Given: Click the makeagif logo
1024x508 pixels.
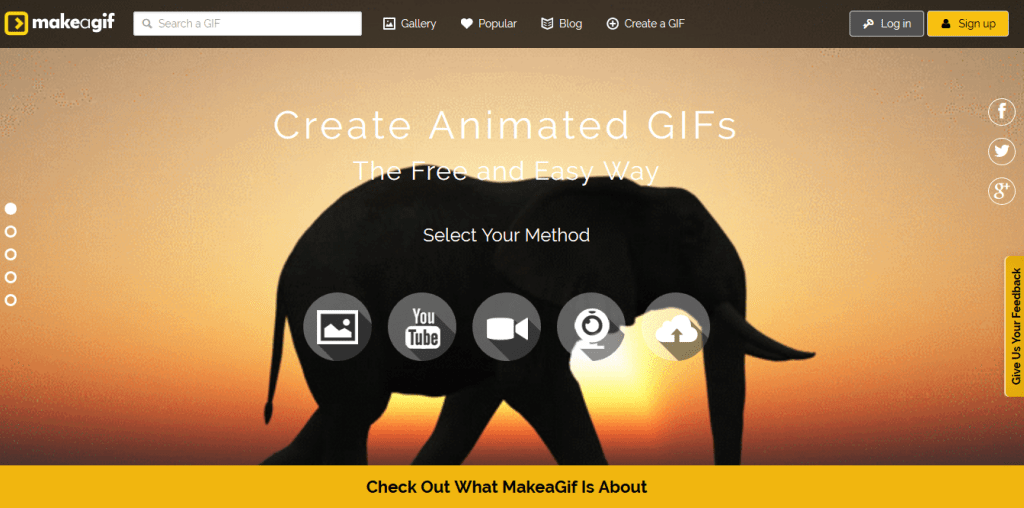Looking at the screenshot, I should pyautogui.click(x=59, y=24).
